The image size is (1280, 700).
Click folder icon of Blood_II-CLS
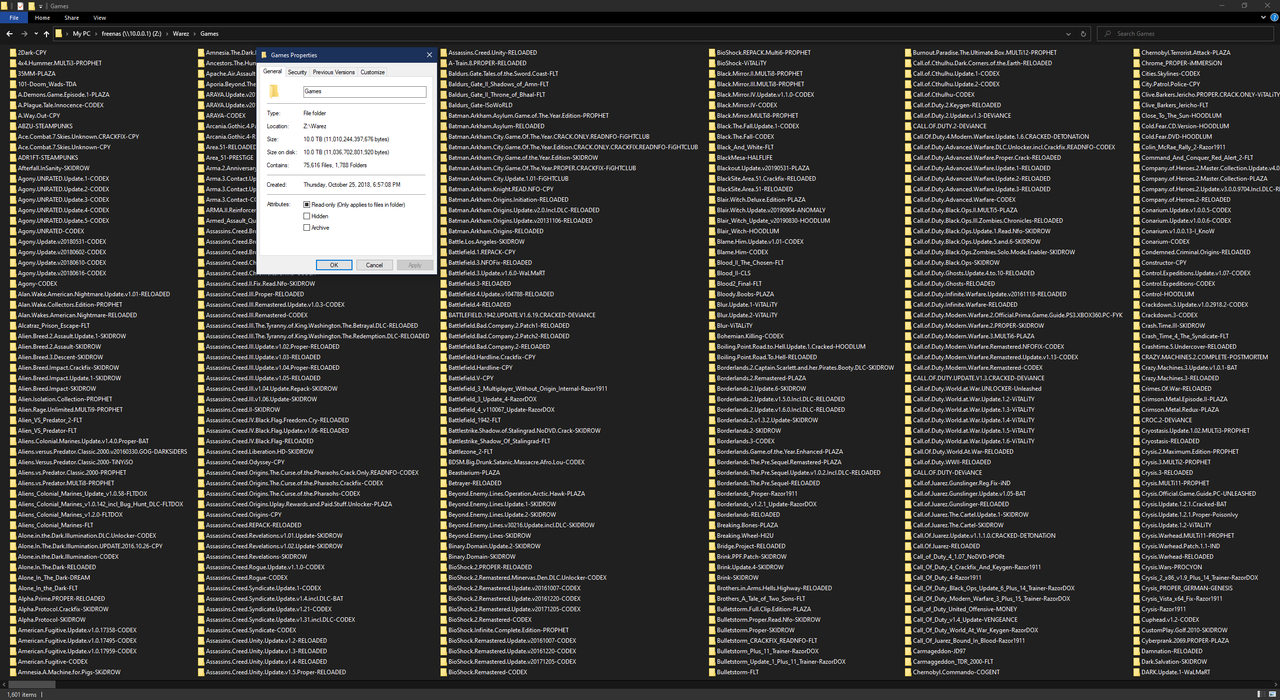click(x=712, y=273)
